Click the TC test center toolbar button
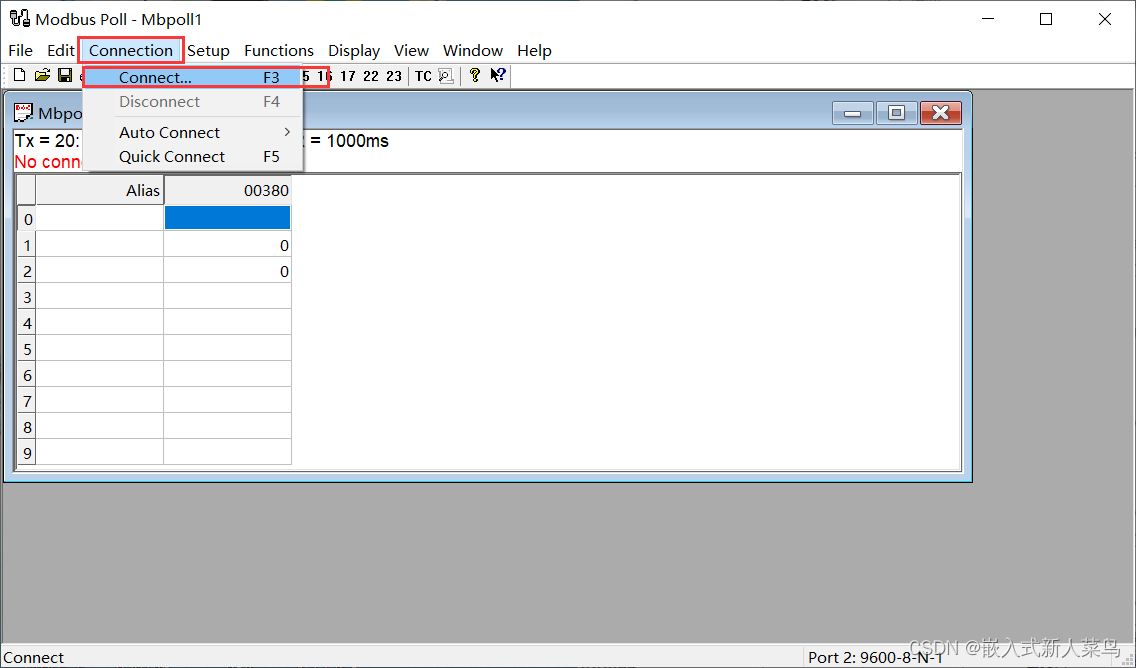 (x=423, y=76)
